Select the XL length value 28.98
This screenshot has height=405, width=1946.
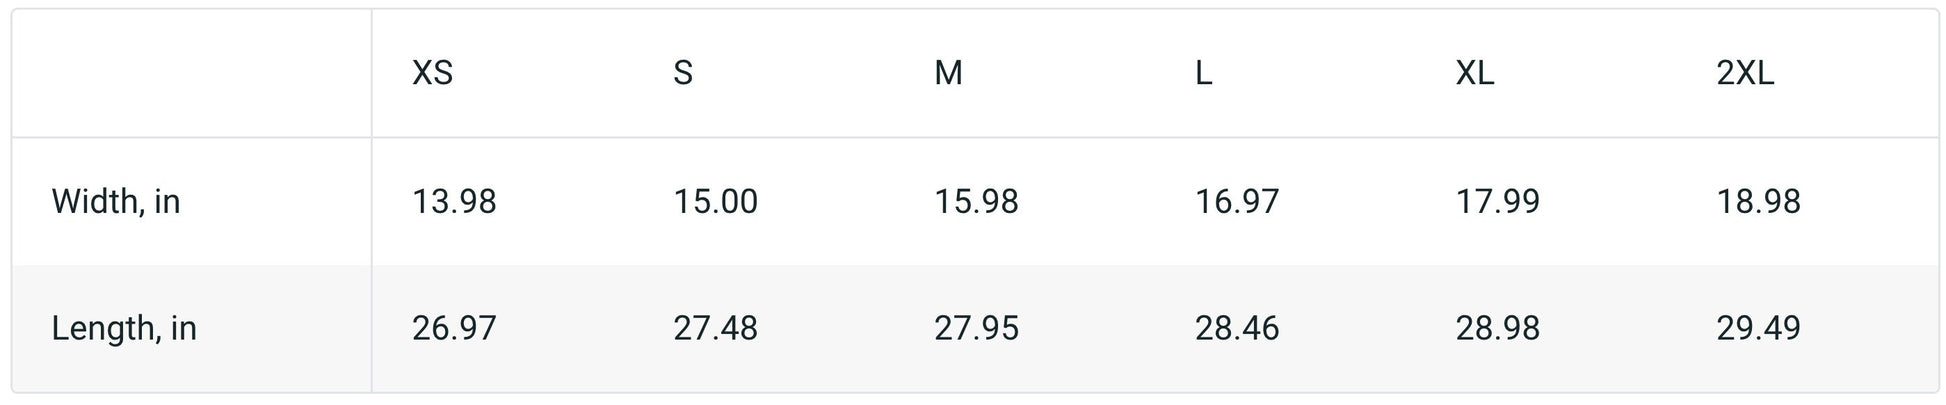pos(1497,328)
